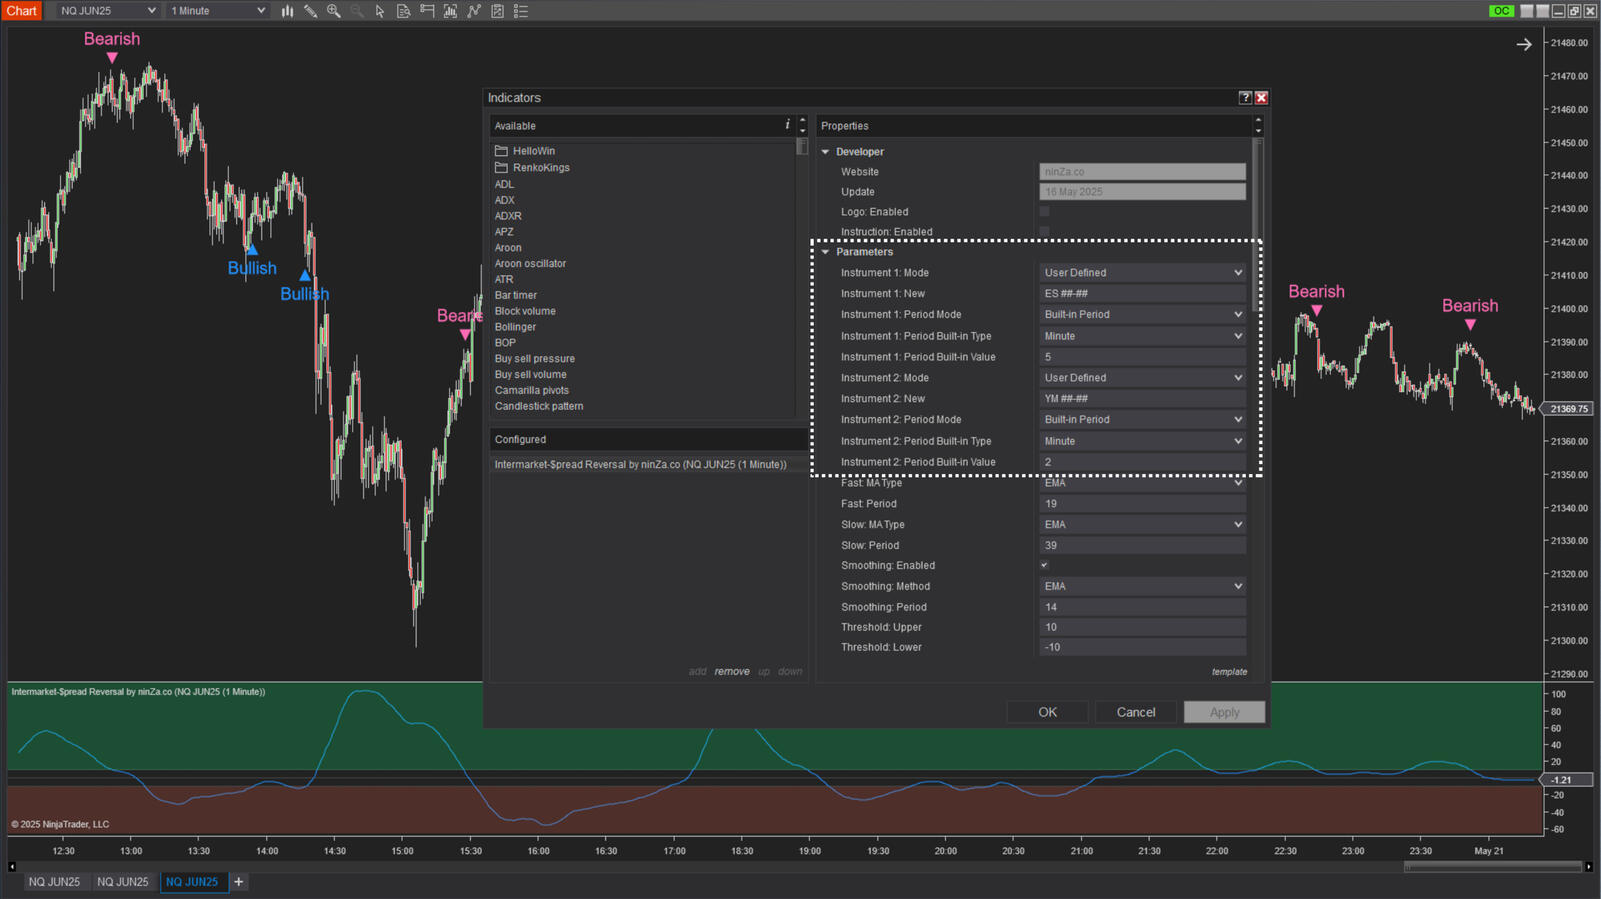The width and height of the screenshot is (1601, 899).
Task: Click the chart's horizontal scrollbar thumb
Action: [1491, 867]
